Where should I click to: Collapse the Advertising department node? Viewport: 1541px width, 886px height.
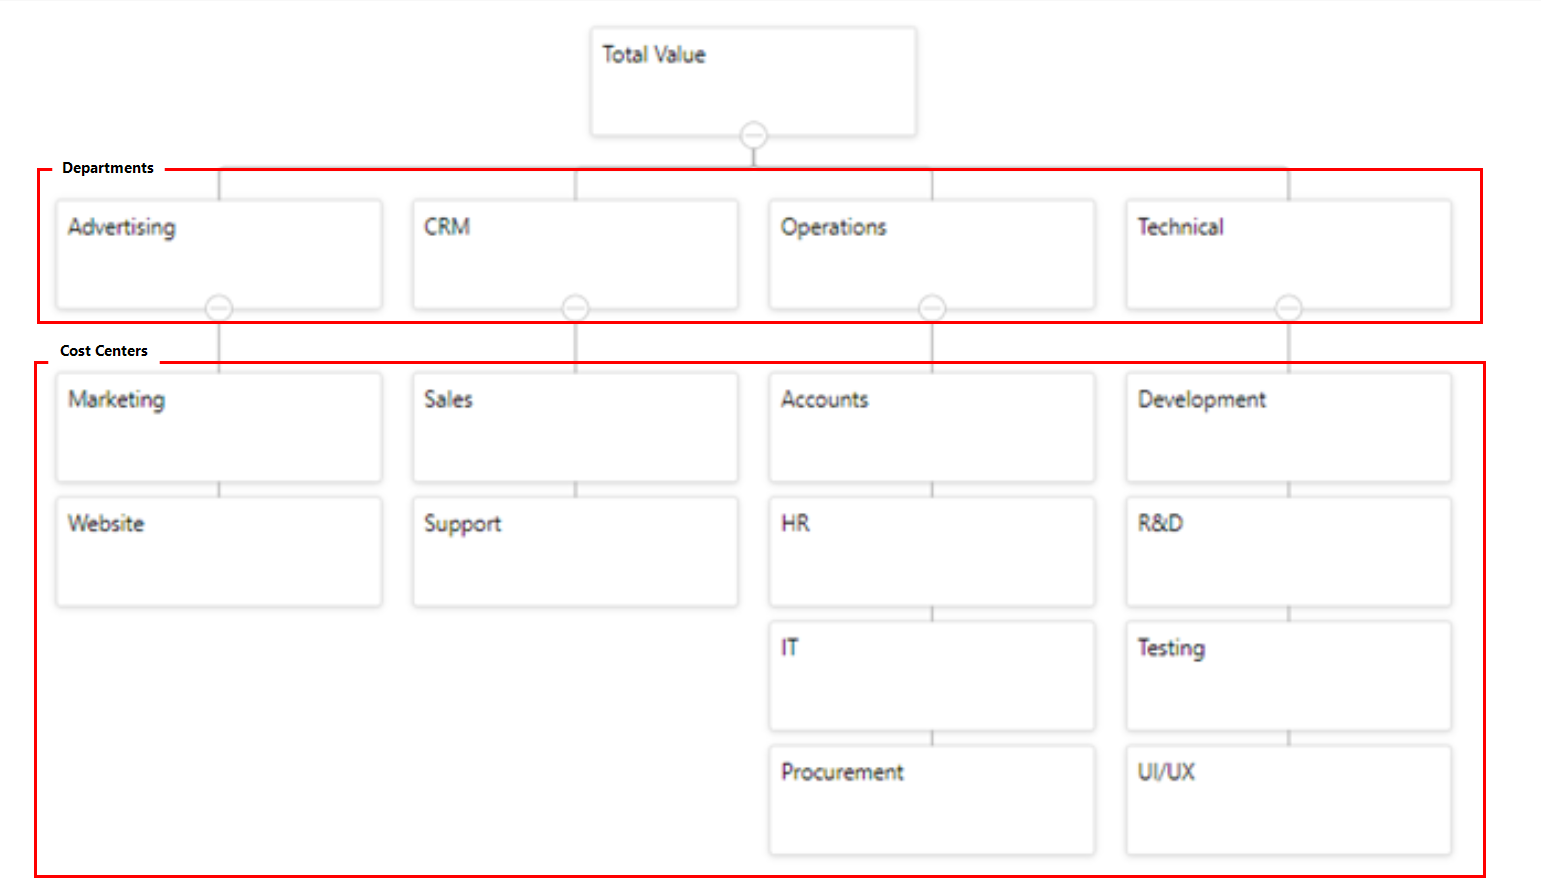(x=219, y=307)
